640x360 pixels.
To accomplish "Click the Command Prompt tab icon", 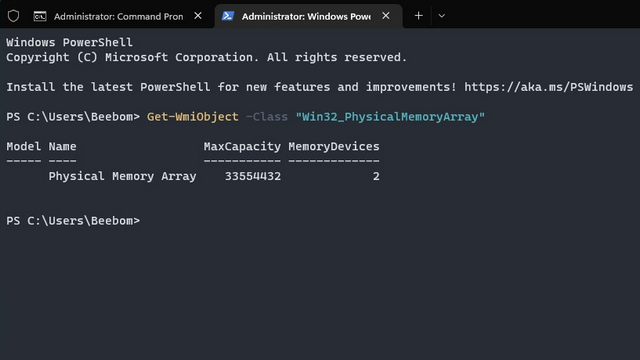I will click(x=40, y=16).
